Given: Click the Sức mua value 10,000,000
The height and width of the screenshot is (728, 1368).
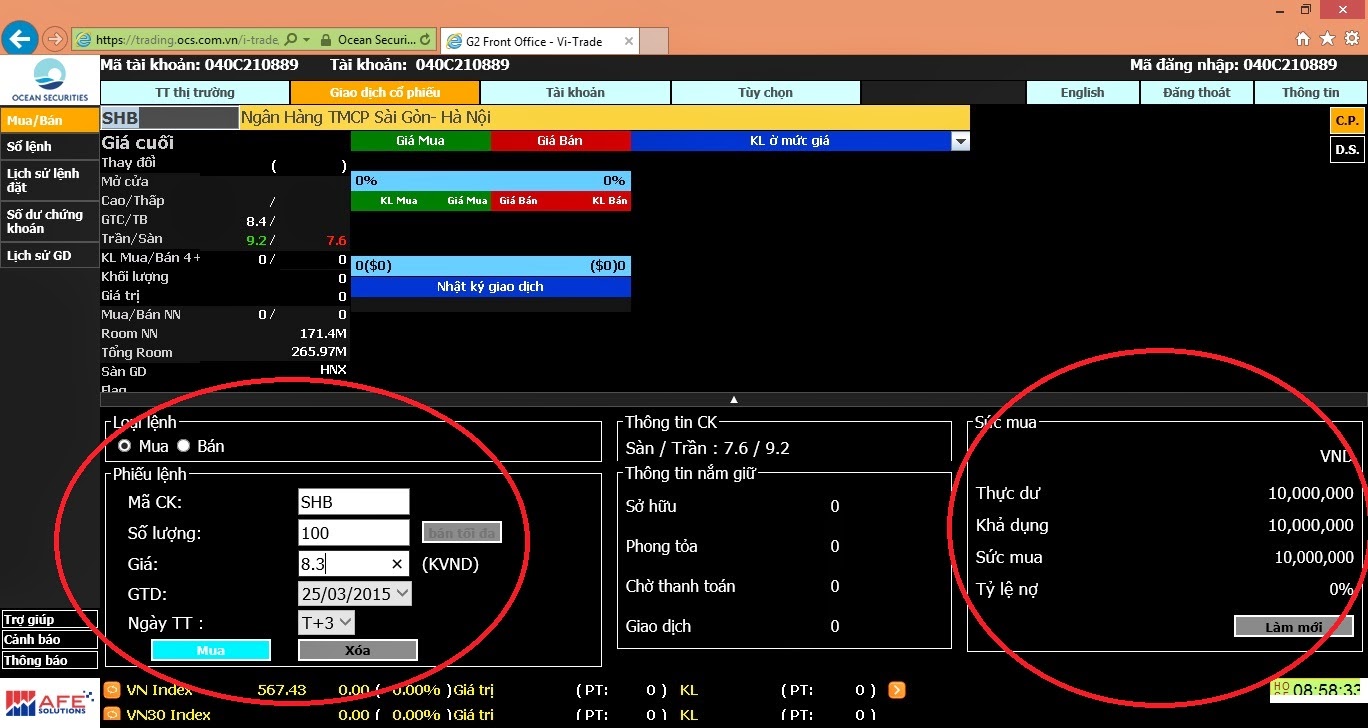Looking at the screenshot, I should [1313, 557].
